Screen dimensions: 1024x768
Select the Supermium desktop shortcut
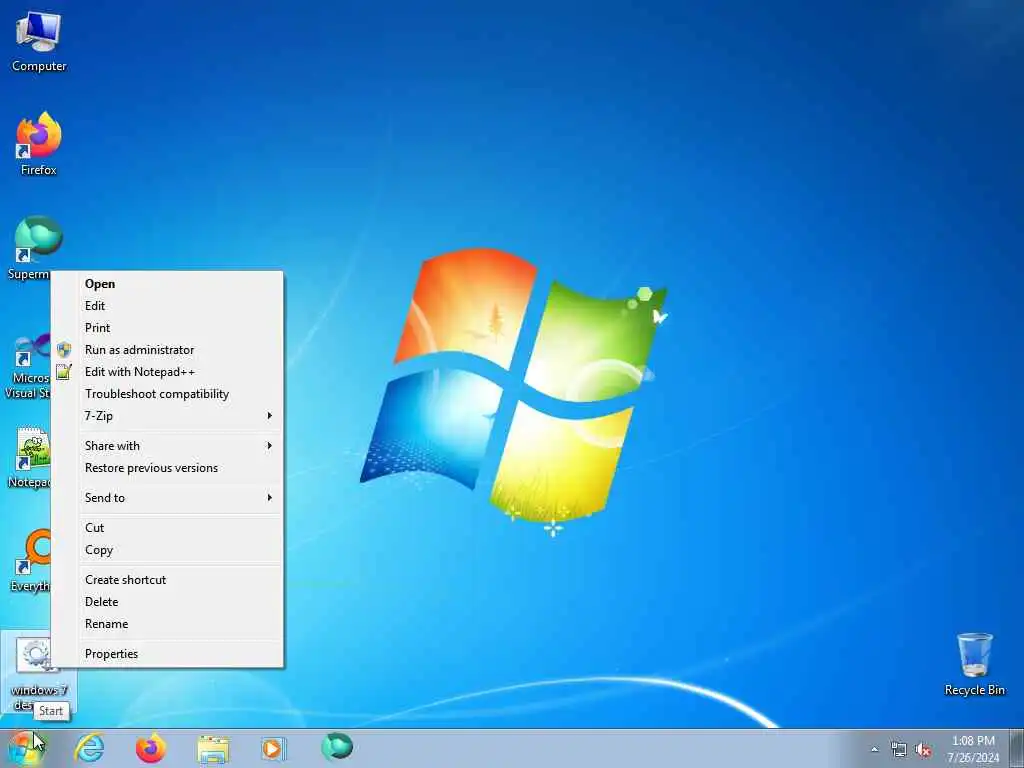29,248
